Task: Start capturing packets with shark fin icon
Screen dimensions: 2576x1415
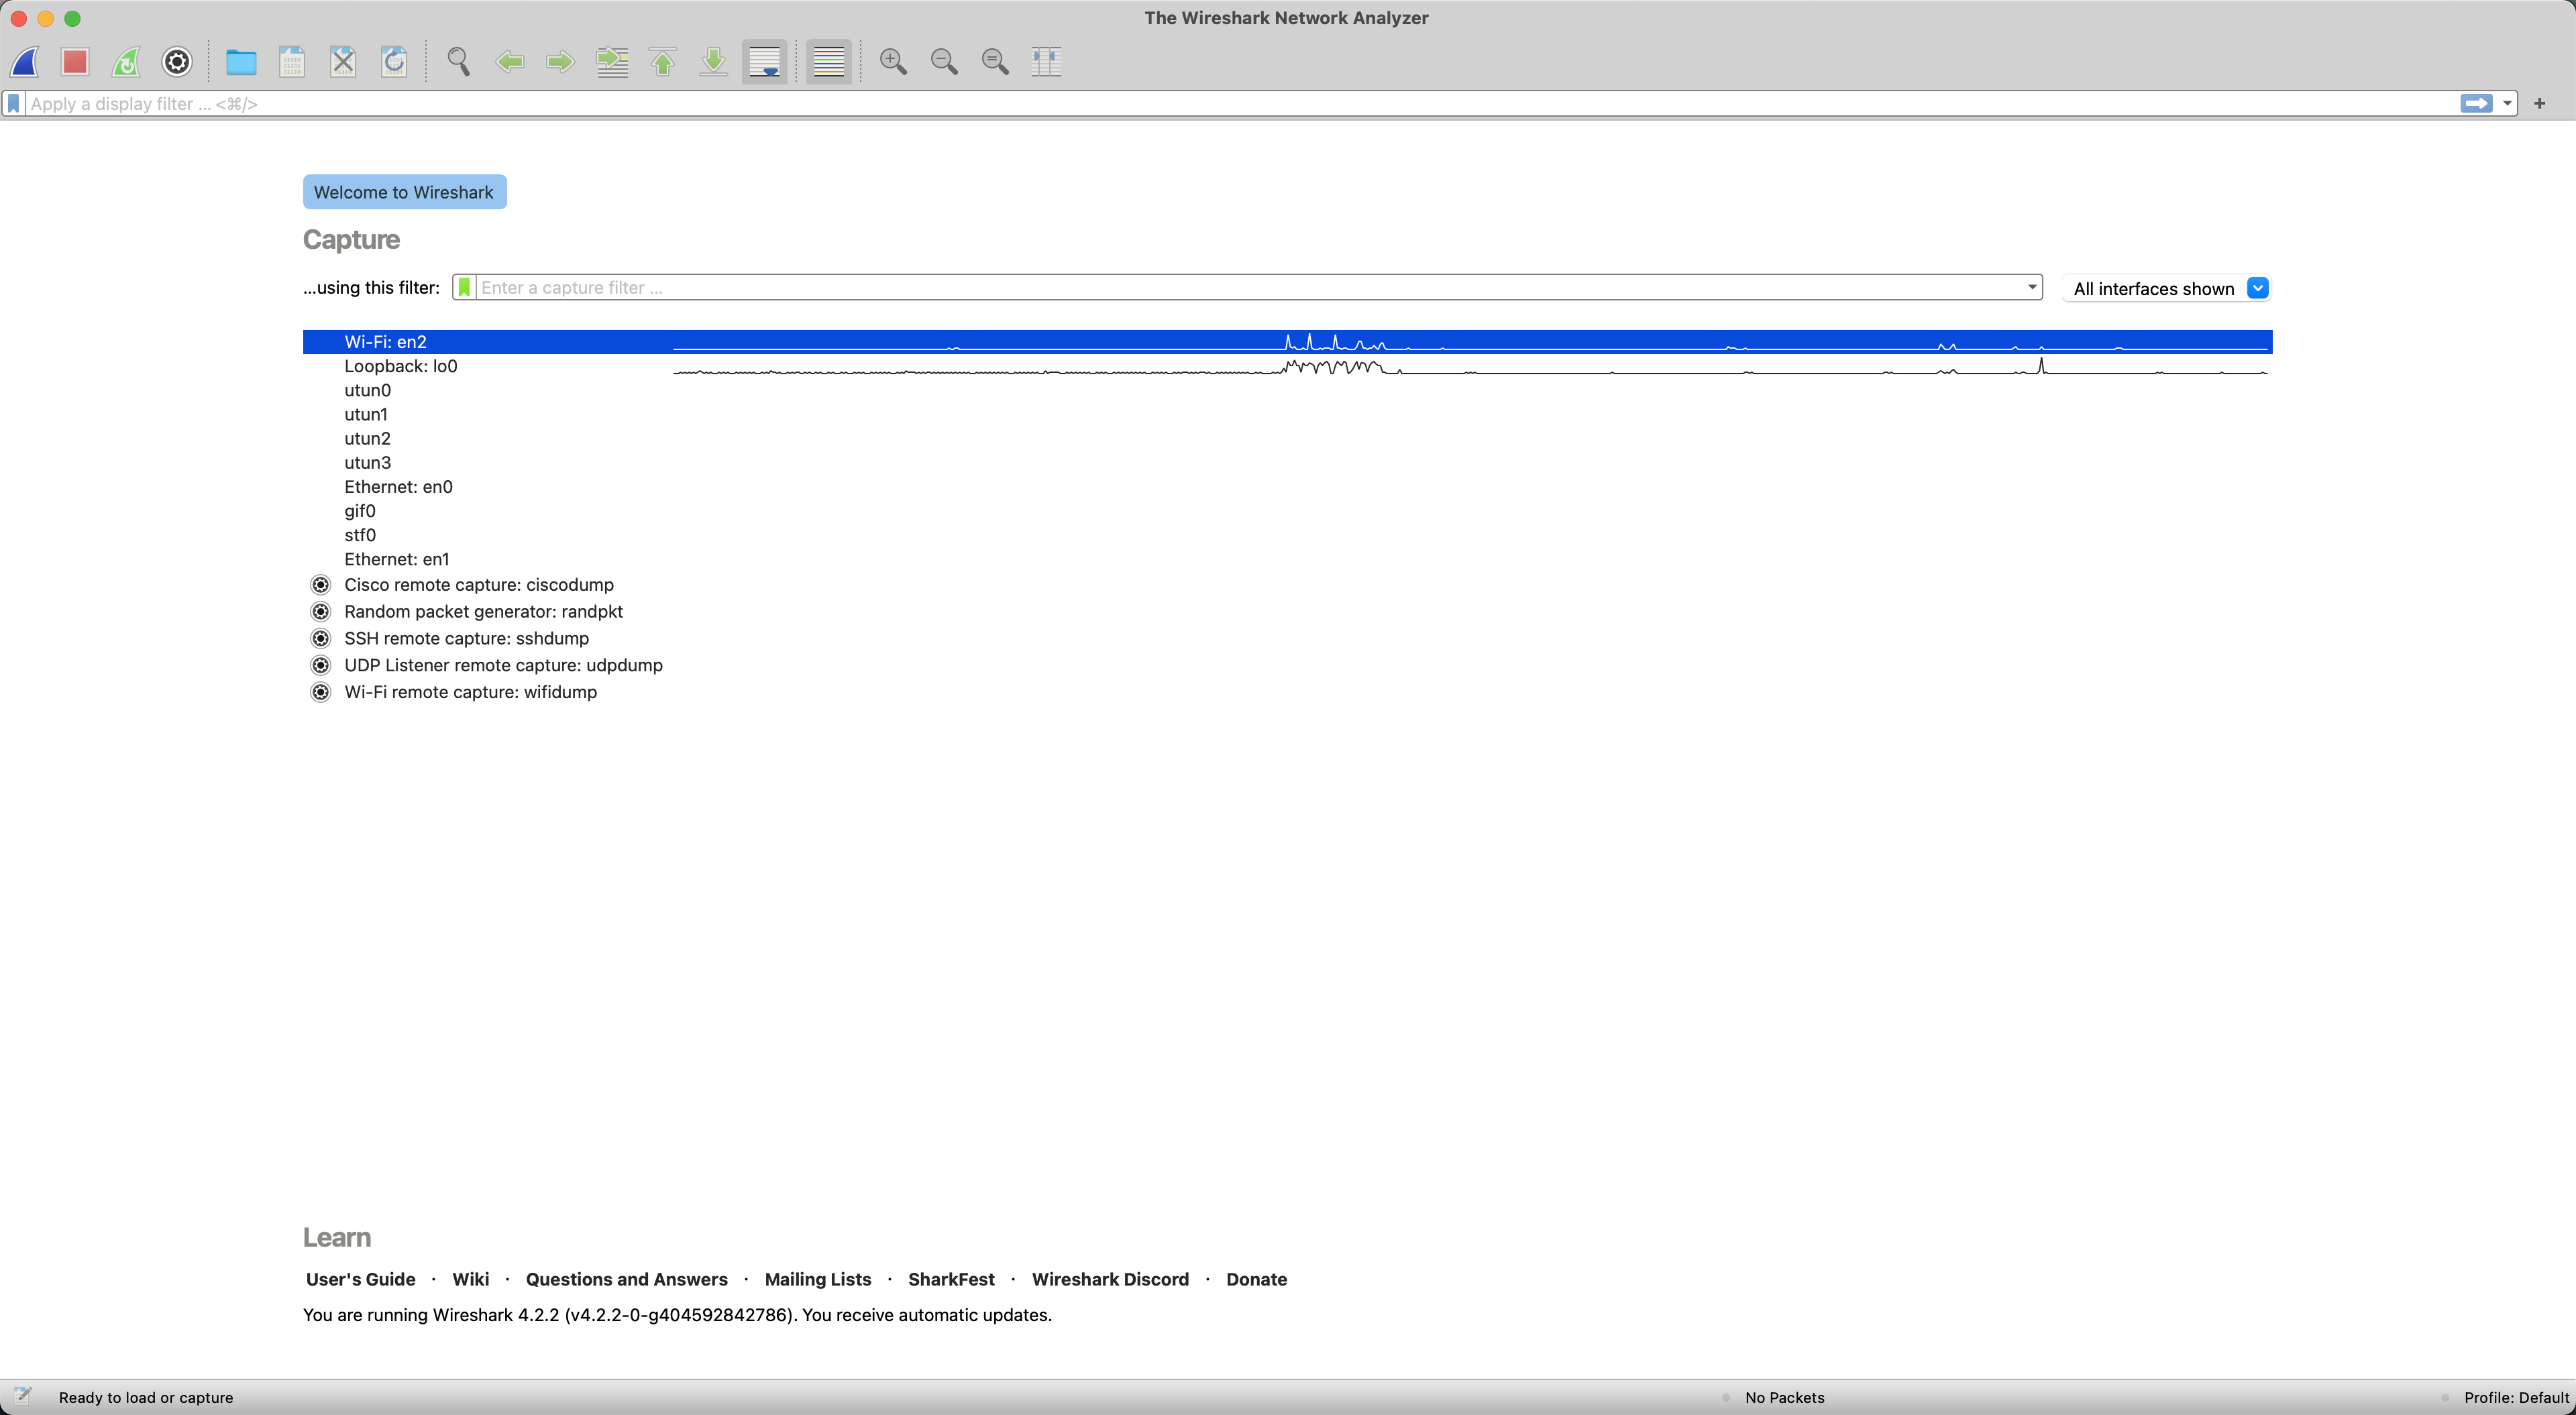Action: coord(25,62)
